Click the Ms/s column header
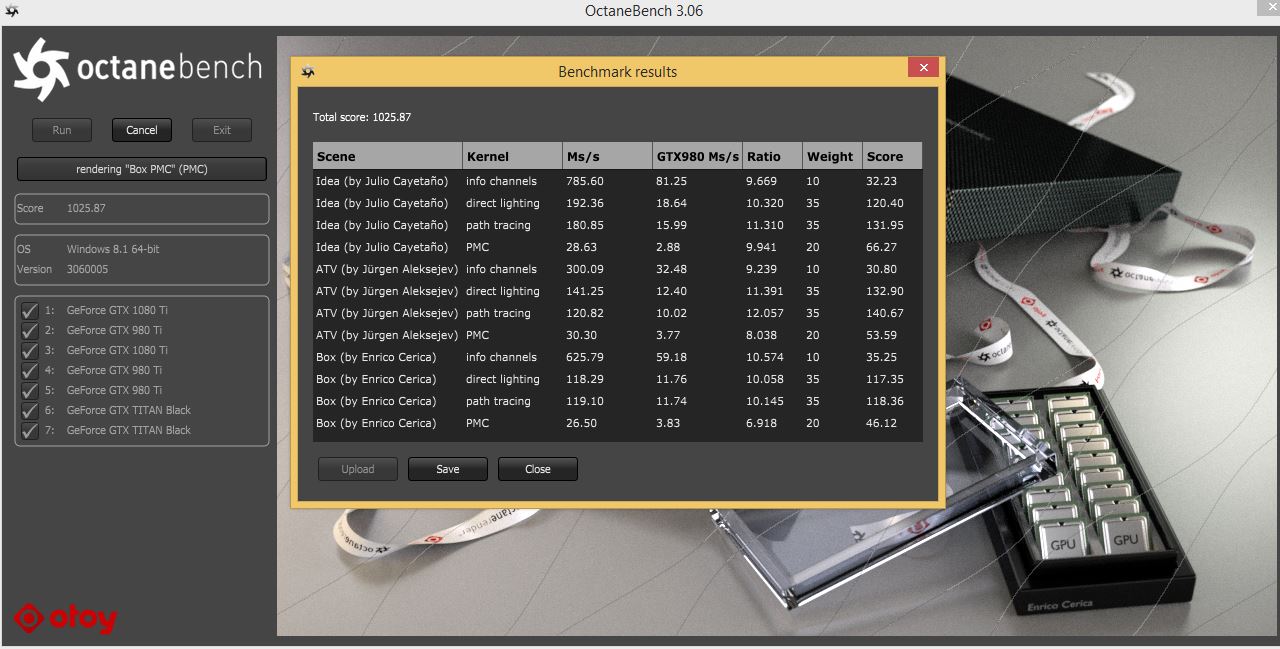Screen dimensions: 1280x649 [x=607, y=156]
